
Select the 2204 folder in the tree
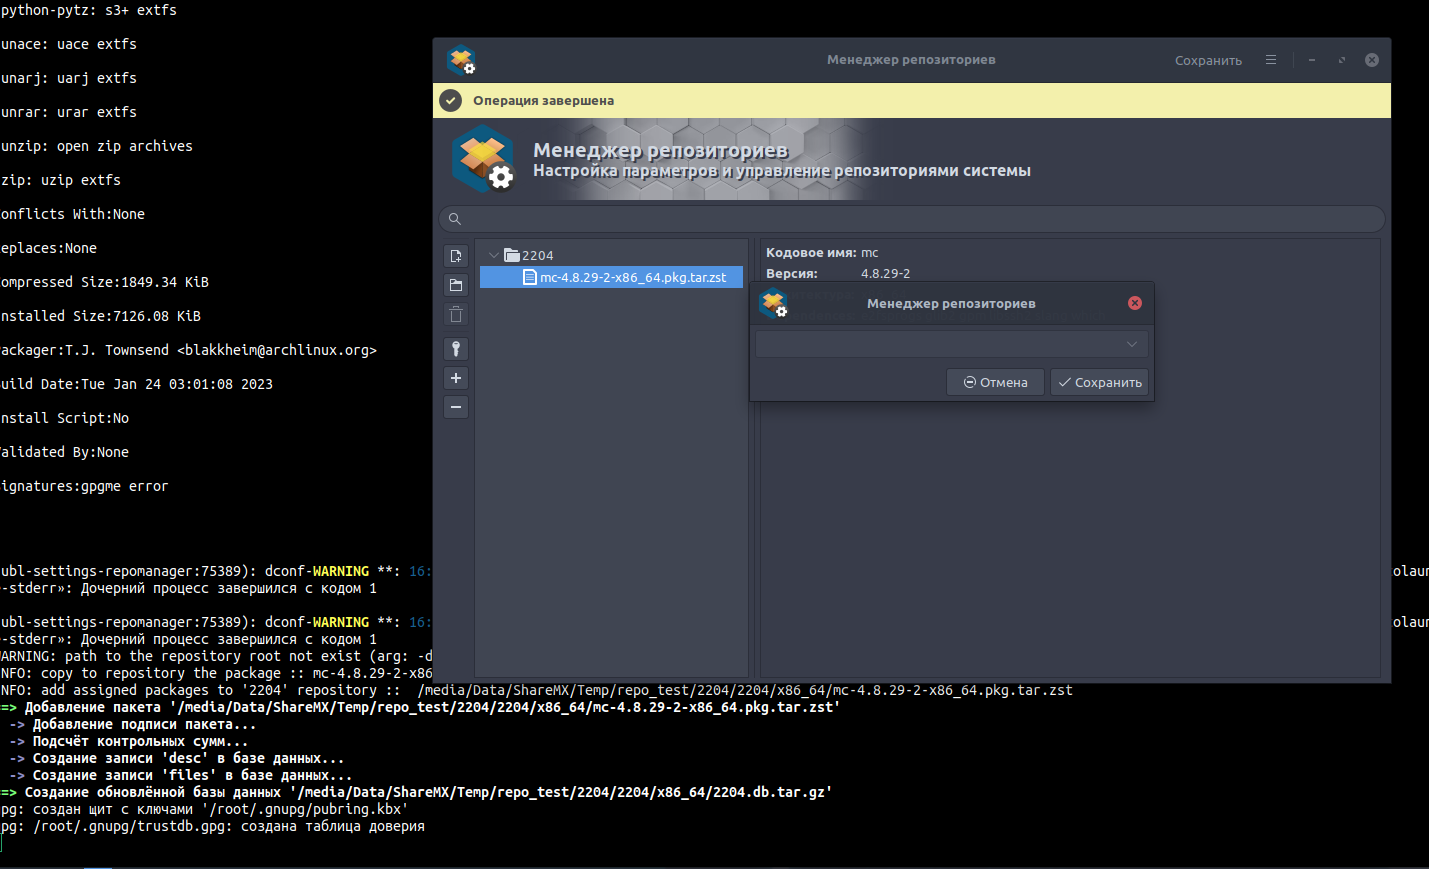(536, 255)
